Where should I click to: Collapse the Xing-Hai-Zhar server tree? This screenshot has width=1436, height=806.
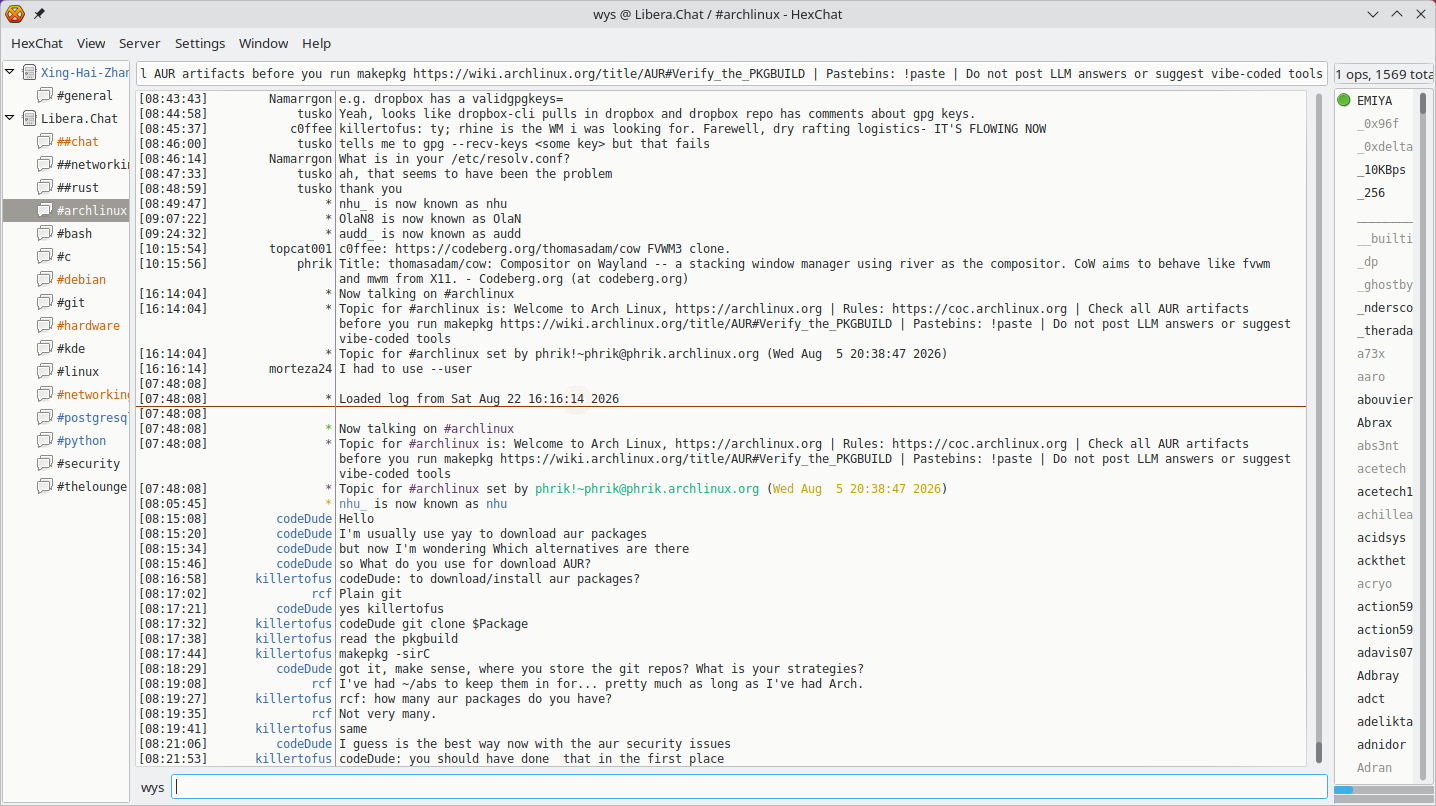(x=10, y=72)
